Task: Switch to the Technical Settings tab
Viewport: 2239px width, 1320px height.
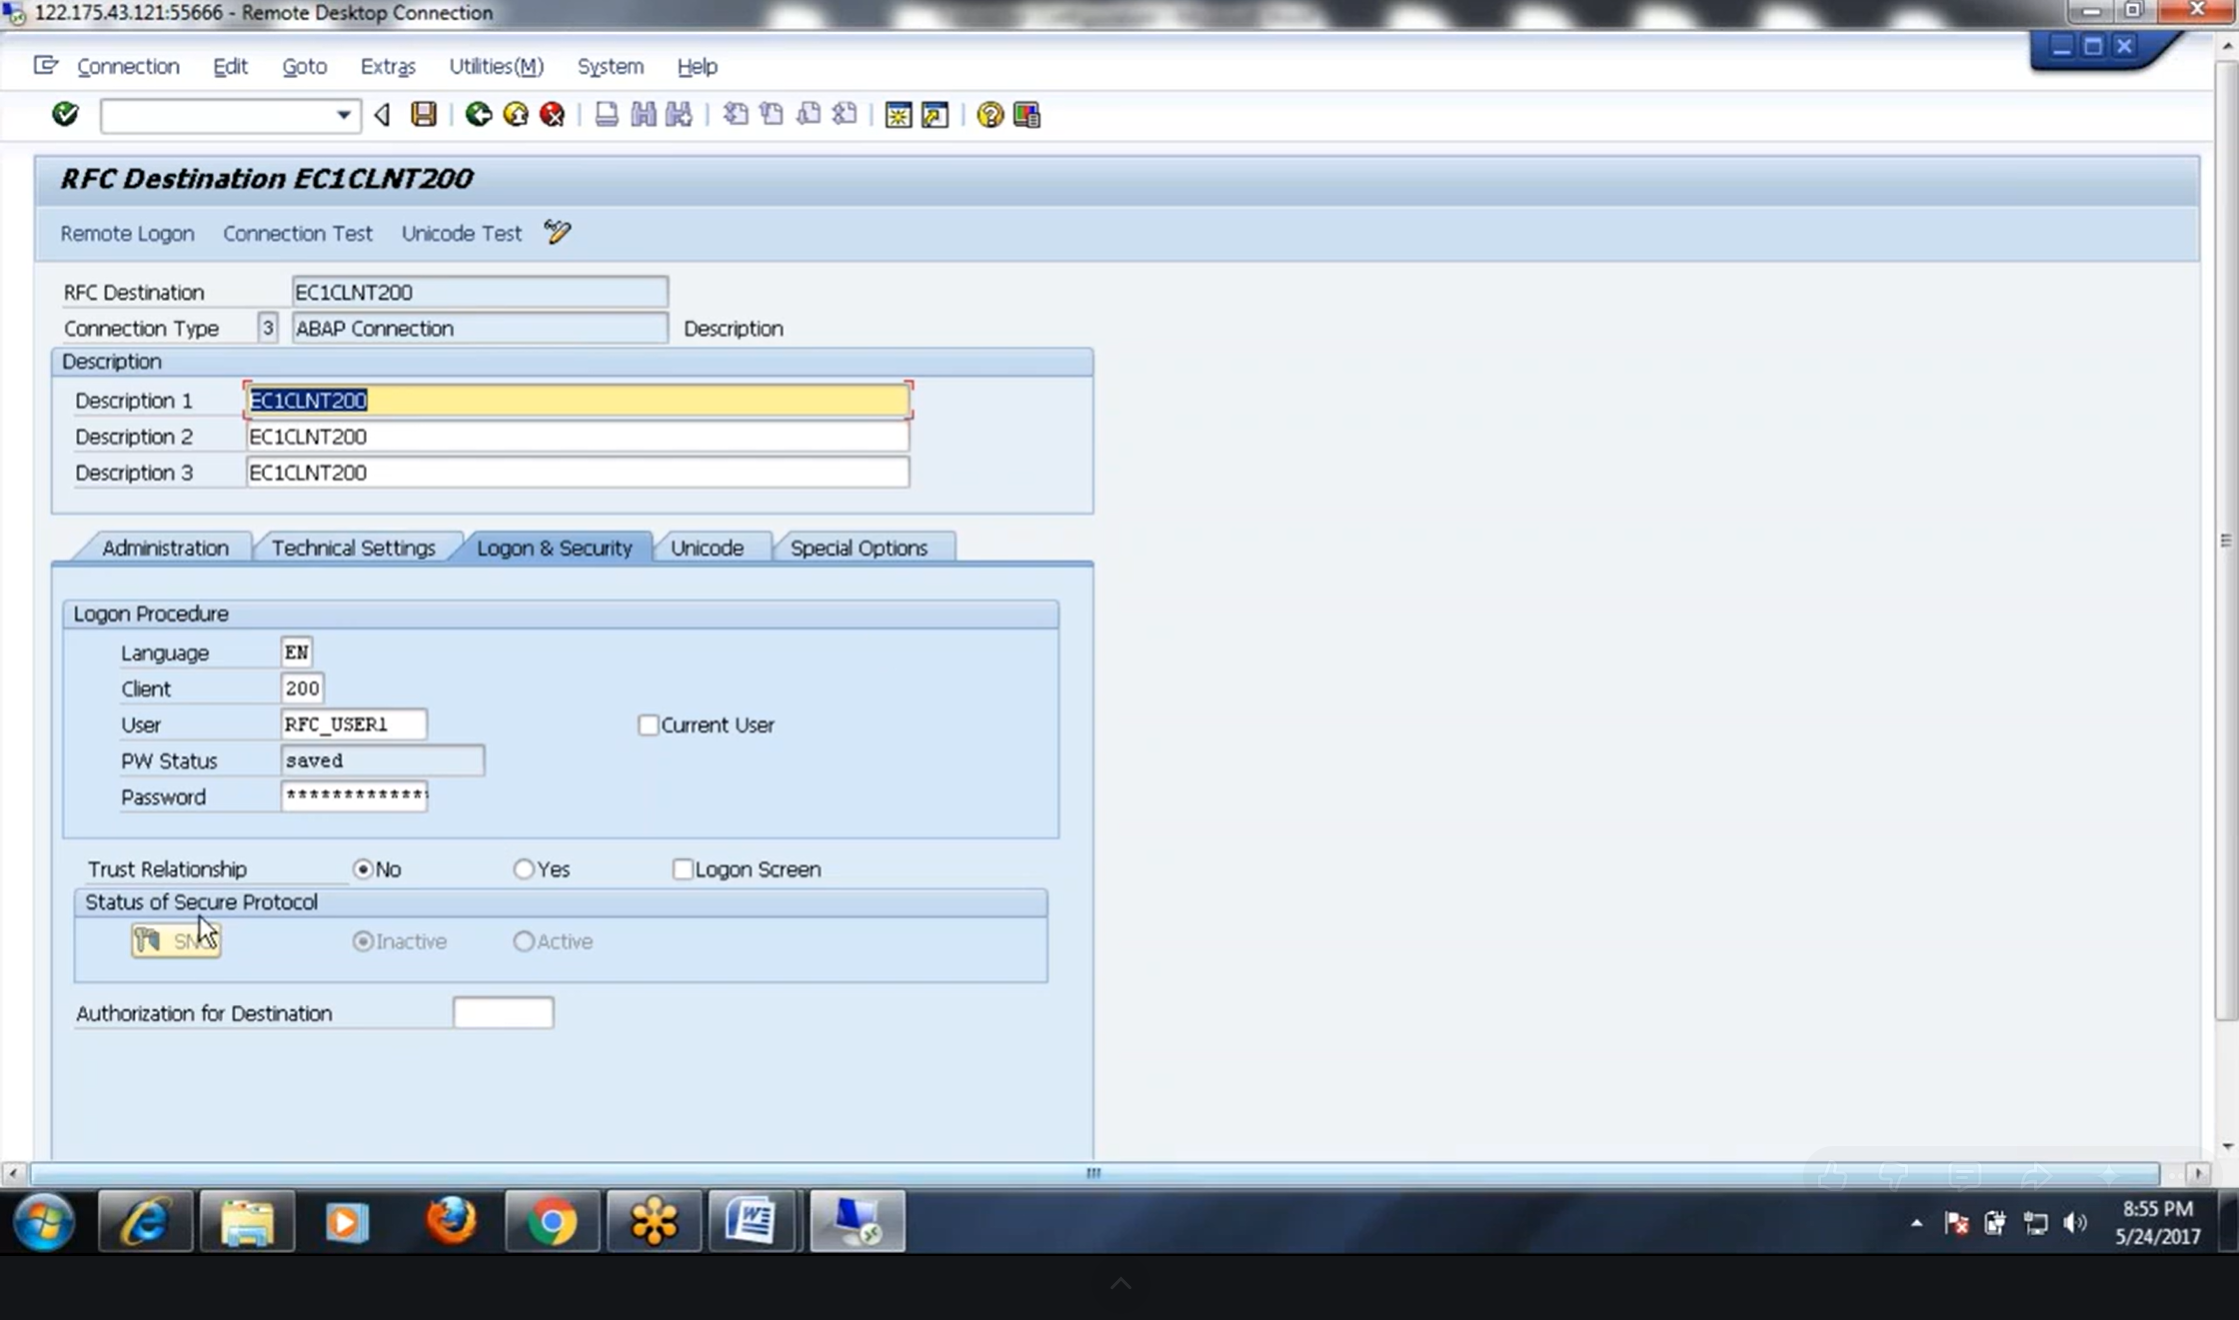Action: click(353, 548)
